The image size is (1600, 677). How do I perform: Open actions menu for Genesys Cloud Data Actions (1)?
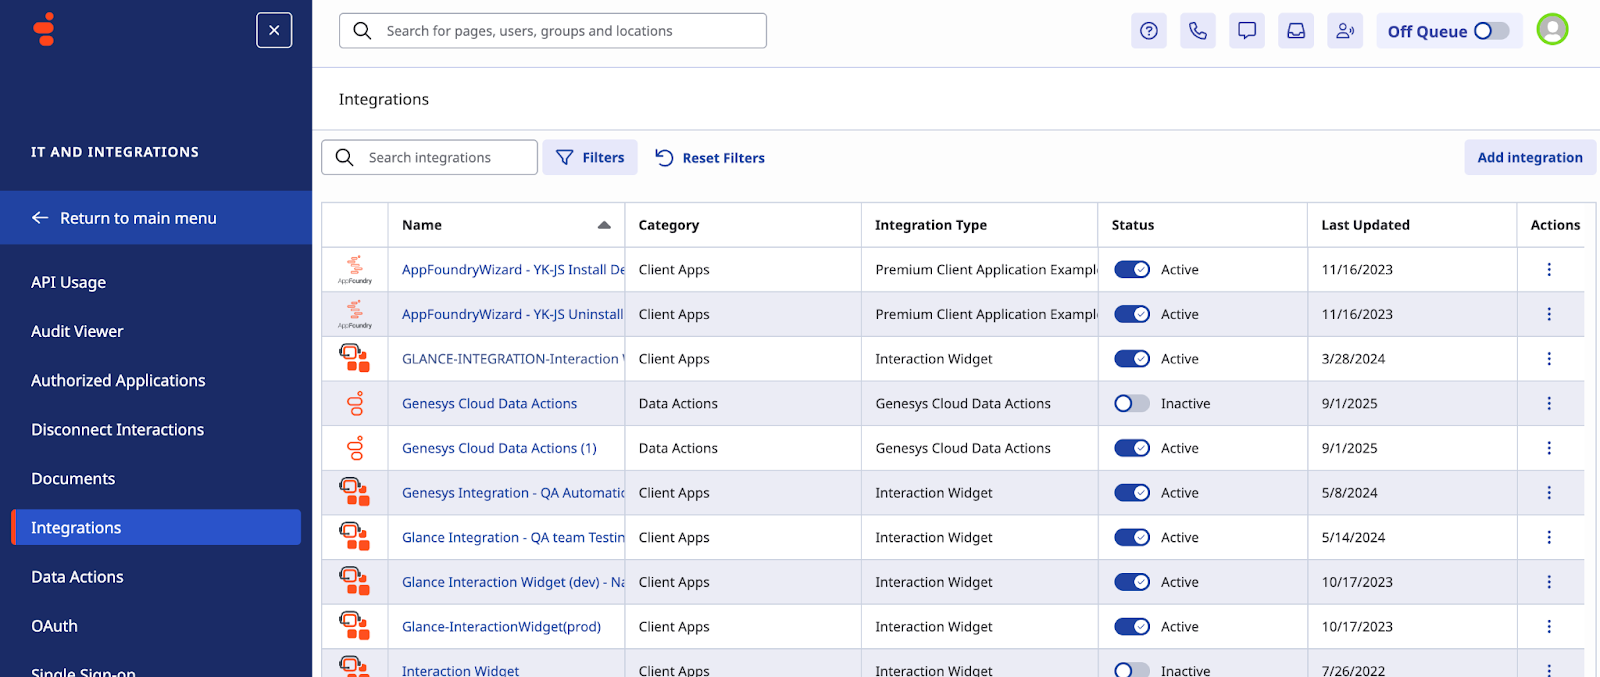1549,448
